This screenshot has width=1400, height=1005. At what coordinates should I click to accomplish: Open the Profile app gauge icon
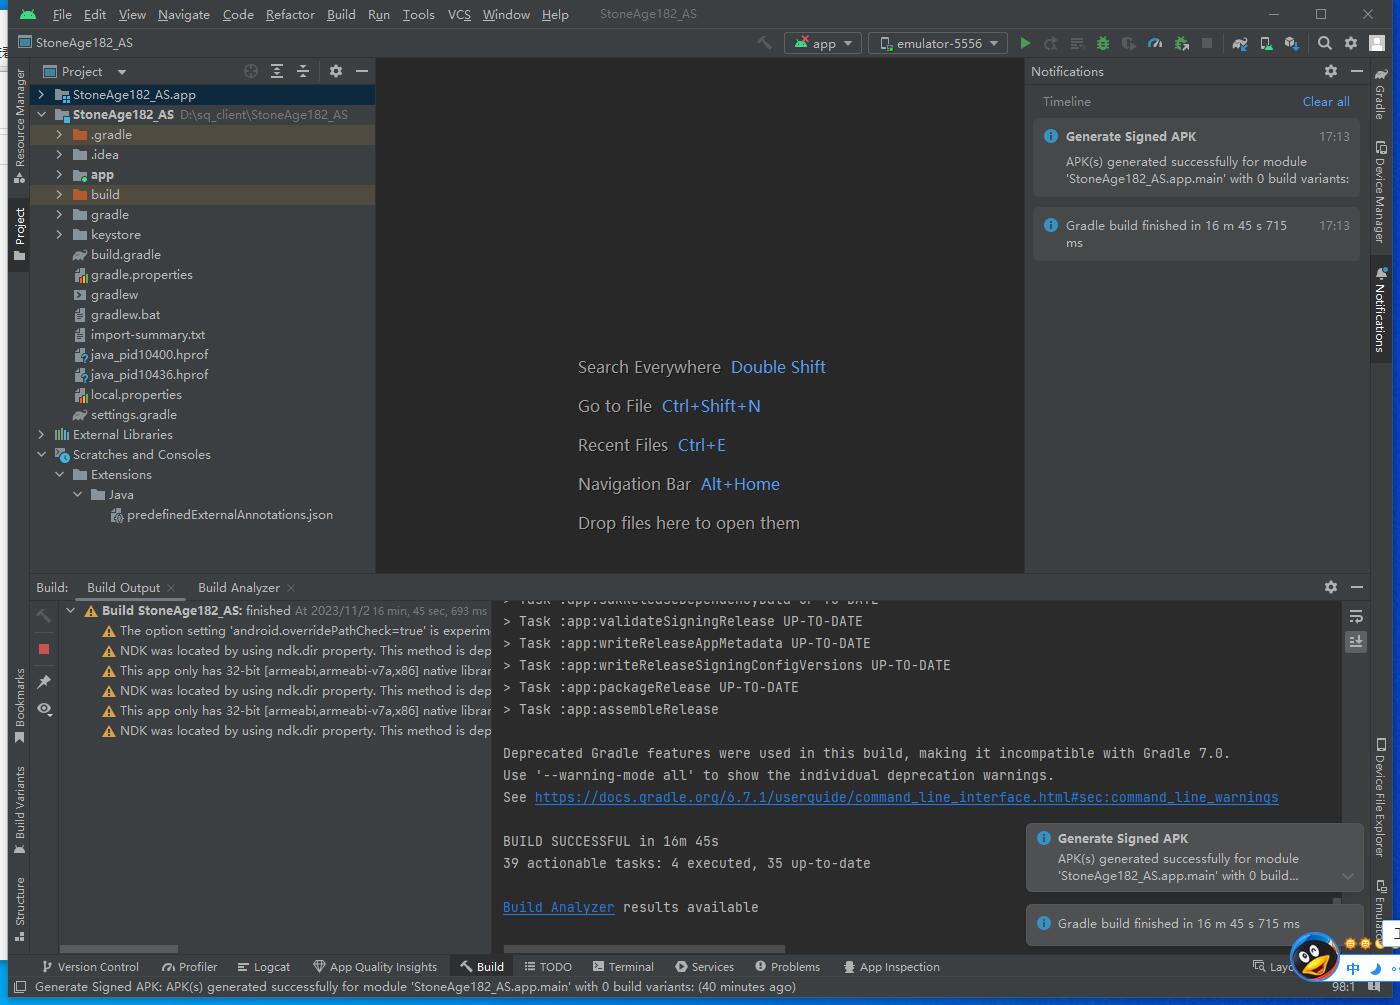tap(1155, 43)
